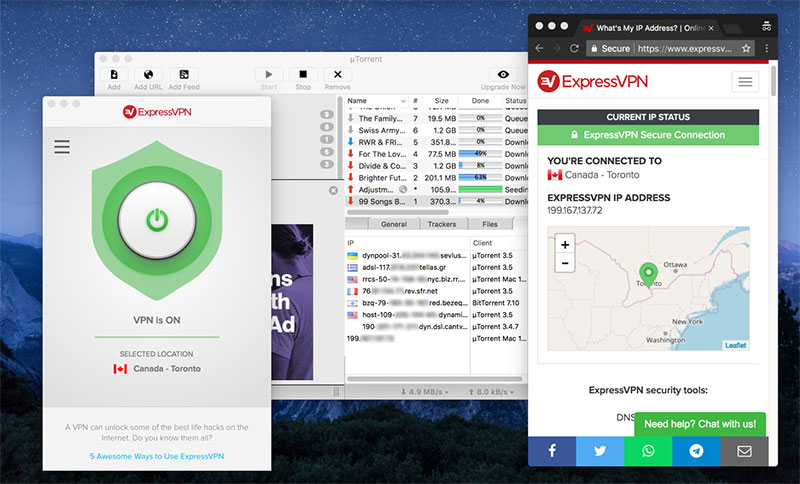Click the browser forward arrow
Viewport: 800px width, 484px height.
click(x=557, y=48)
